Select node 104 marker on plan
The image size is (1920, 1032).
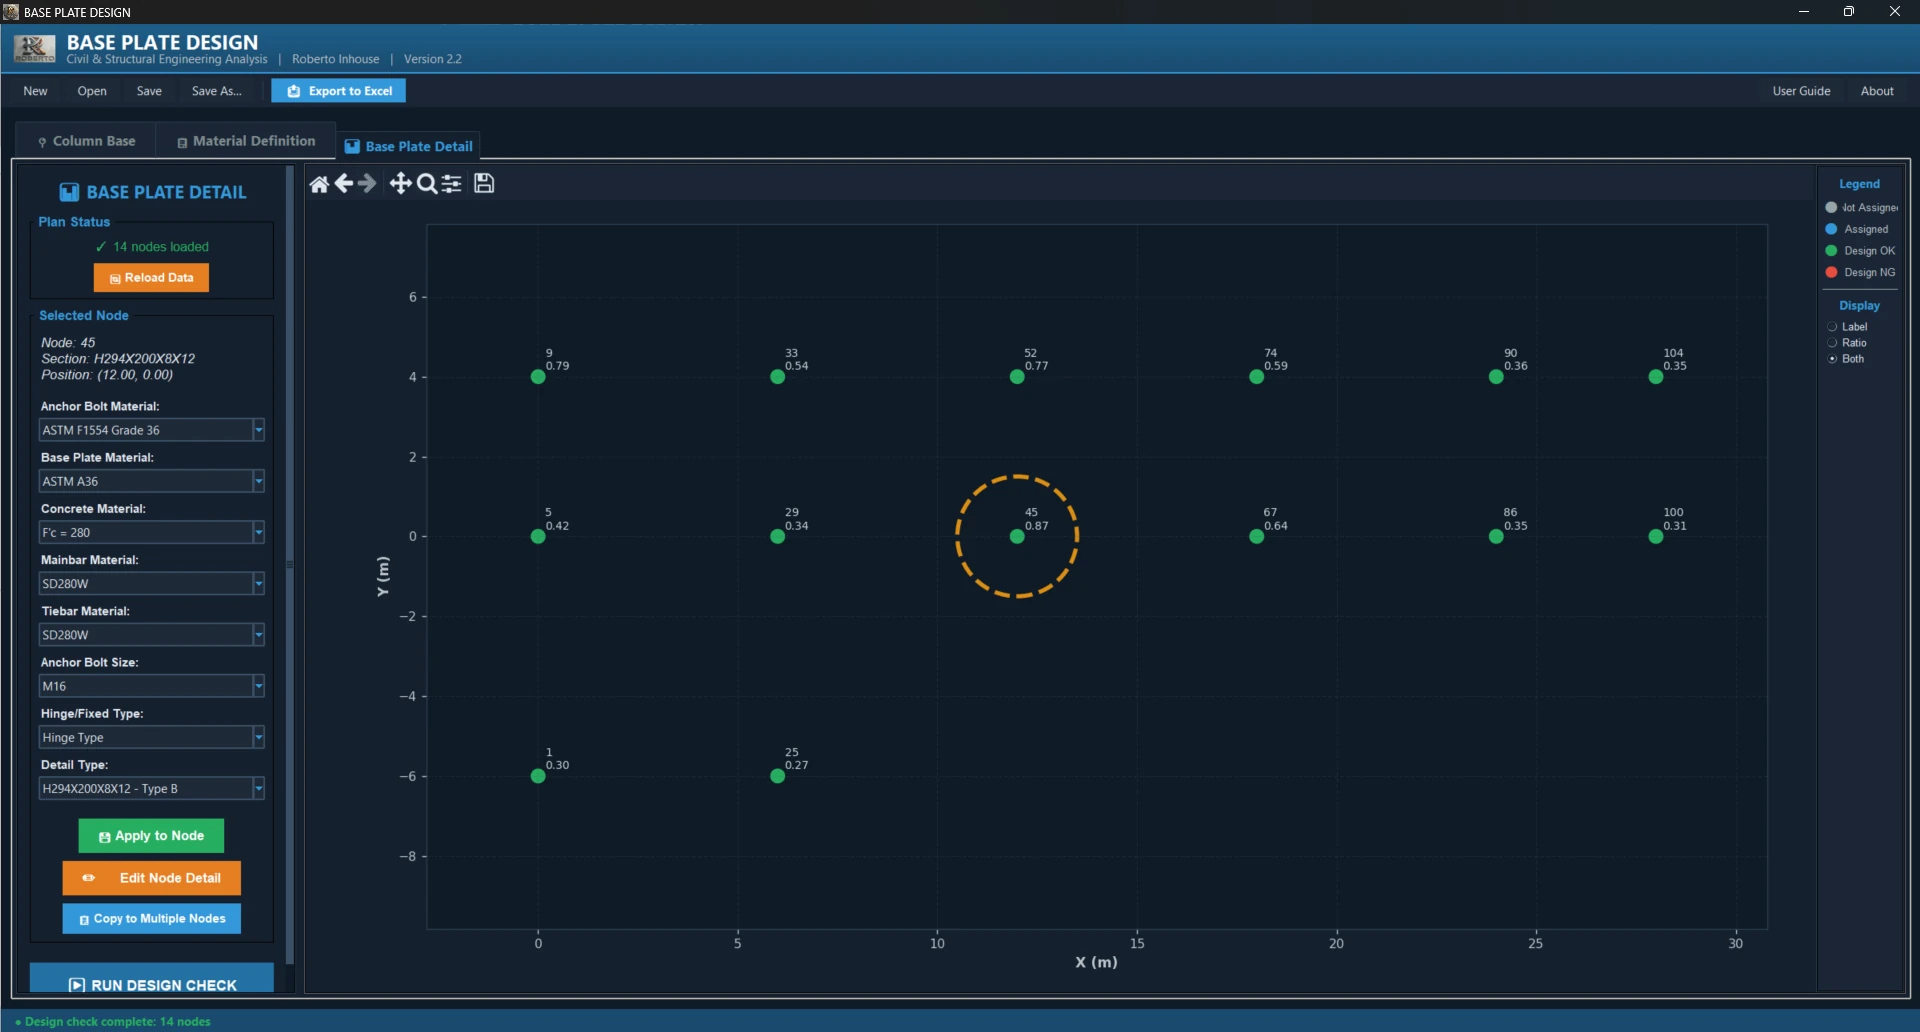1656,377
